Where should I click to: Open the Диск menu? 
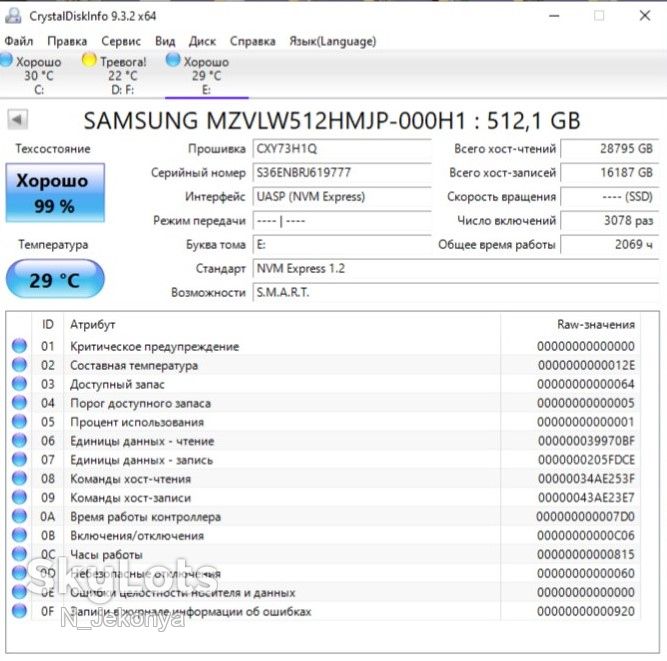[x=202, y=41]
